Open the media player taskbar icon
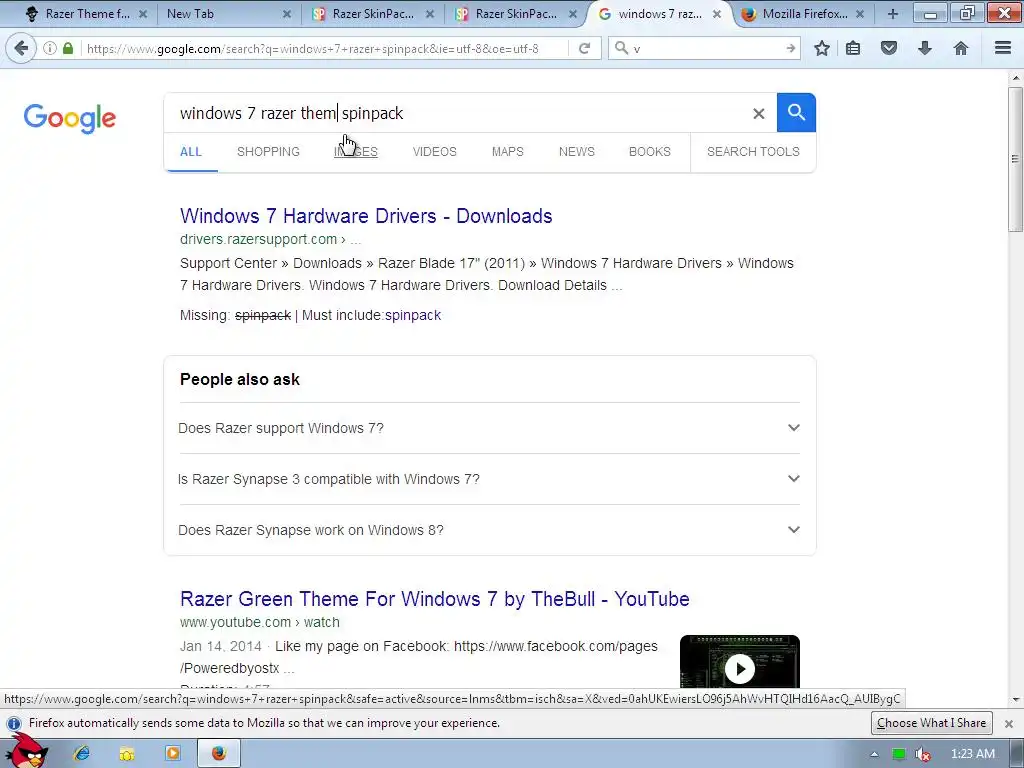1024x768 pixels. click(x=173, y=754)
